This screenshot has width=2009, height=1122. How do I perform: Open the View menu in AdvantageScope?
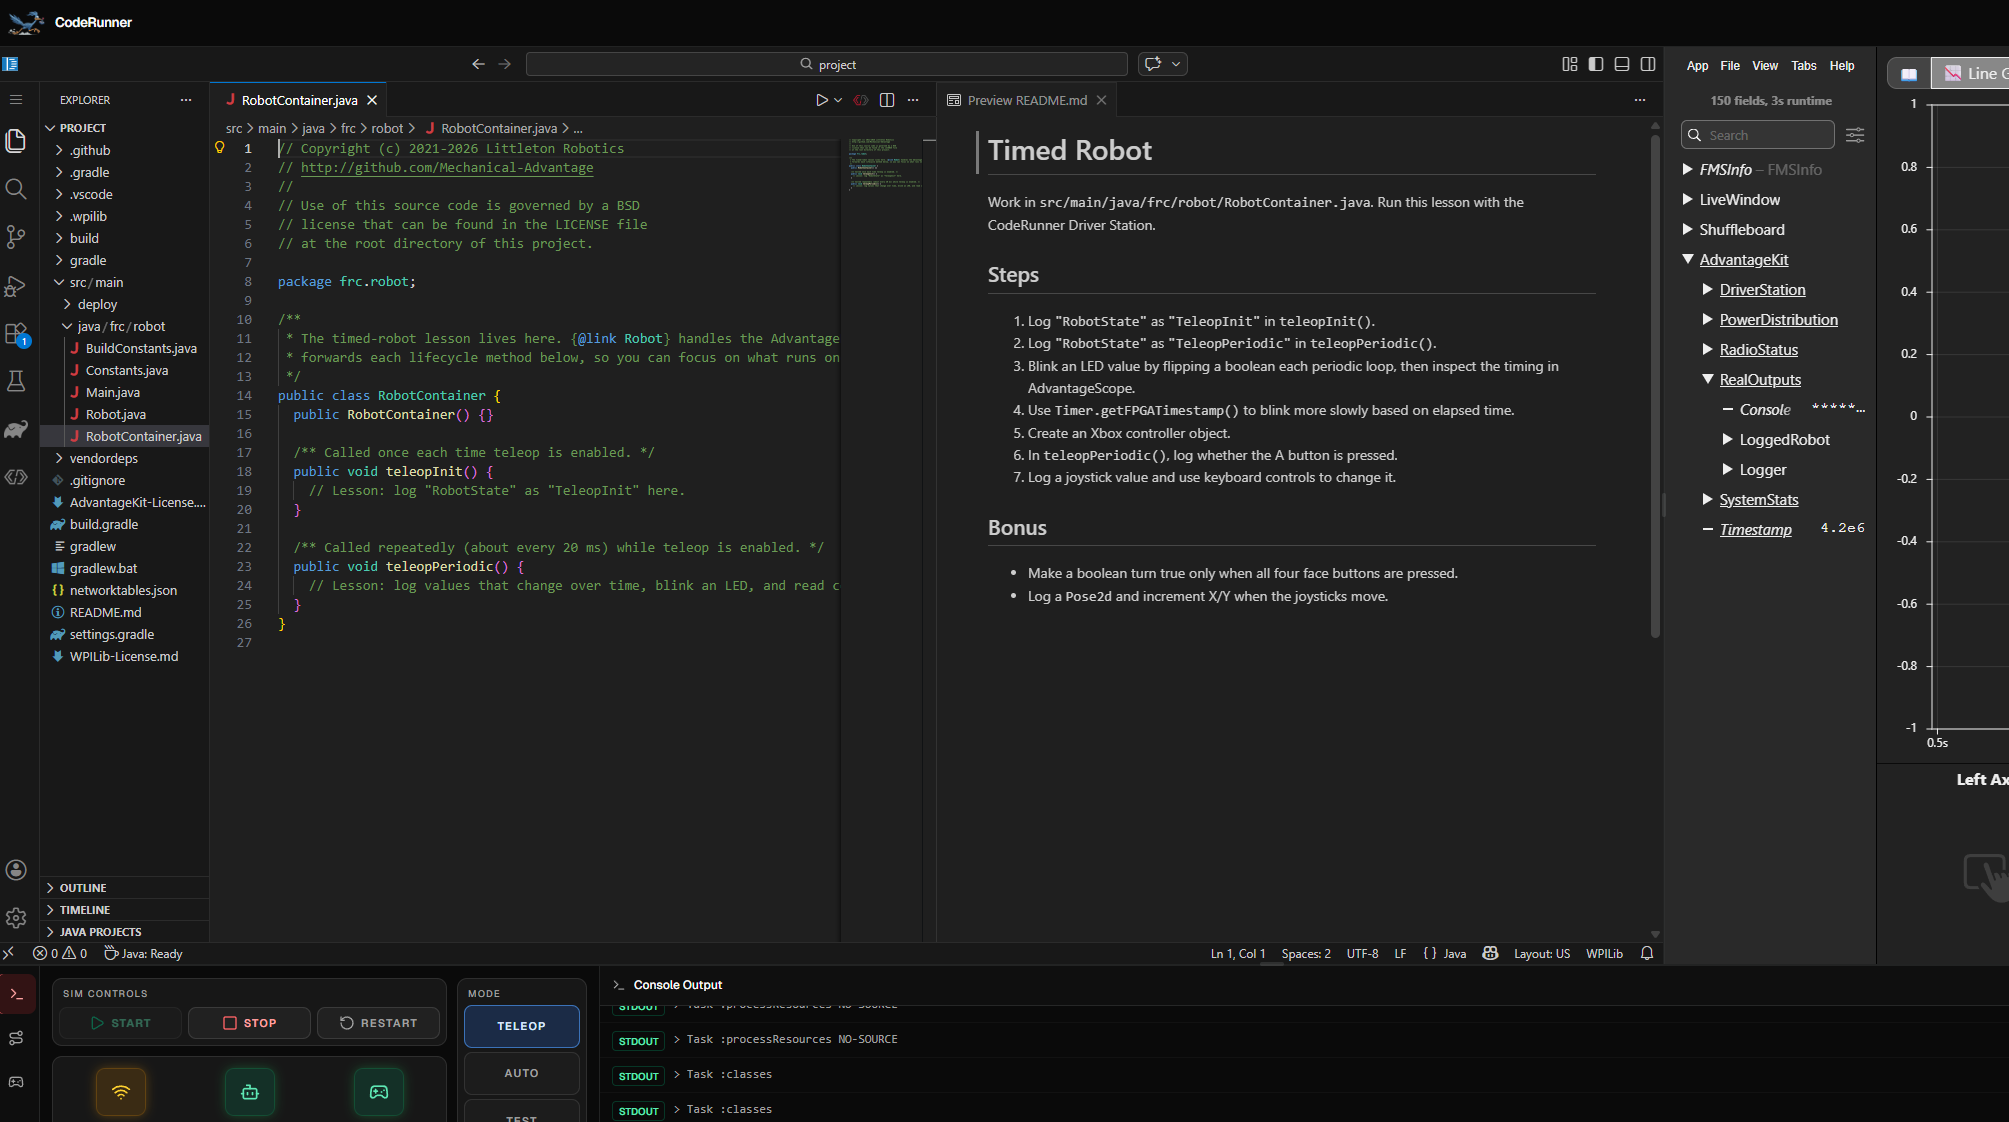[x=1765, y=66]
